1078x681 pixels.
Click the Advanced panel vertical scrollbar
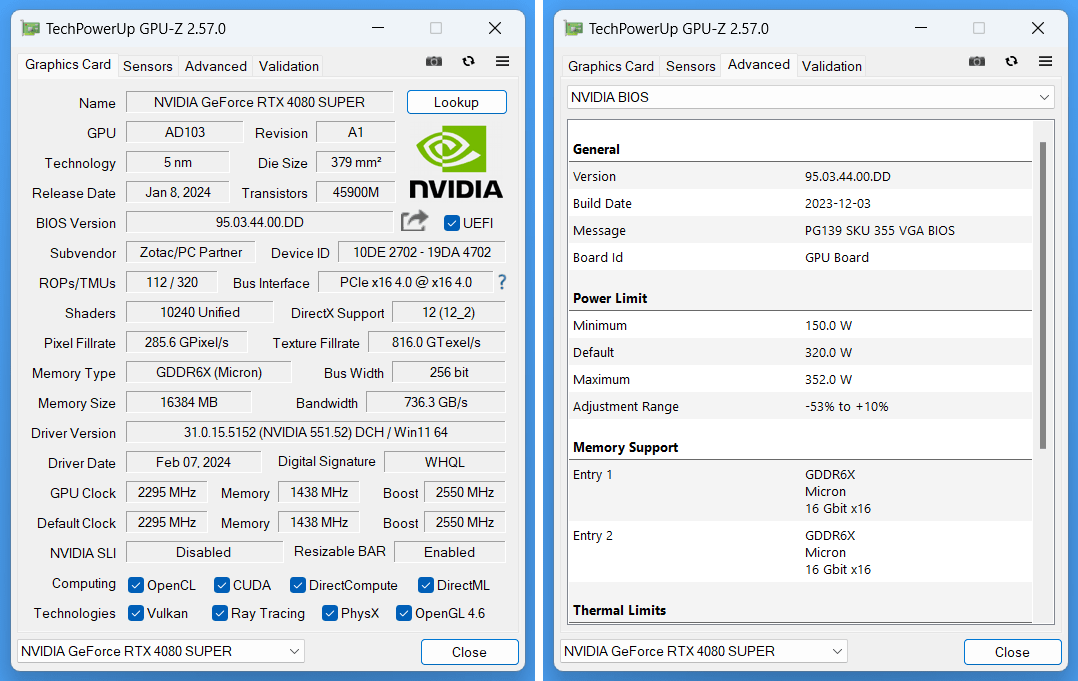click(x=1043, y=295)
